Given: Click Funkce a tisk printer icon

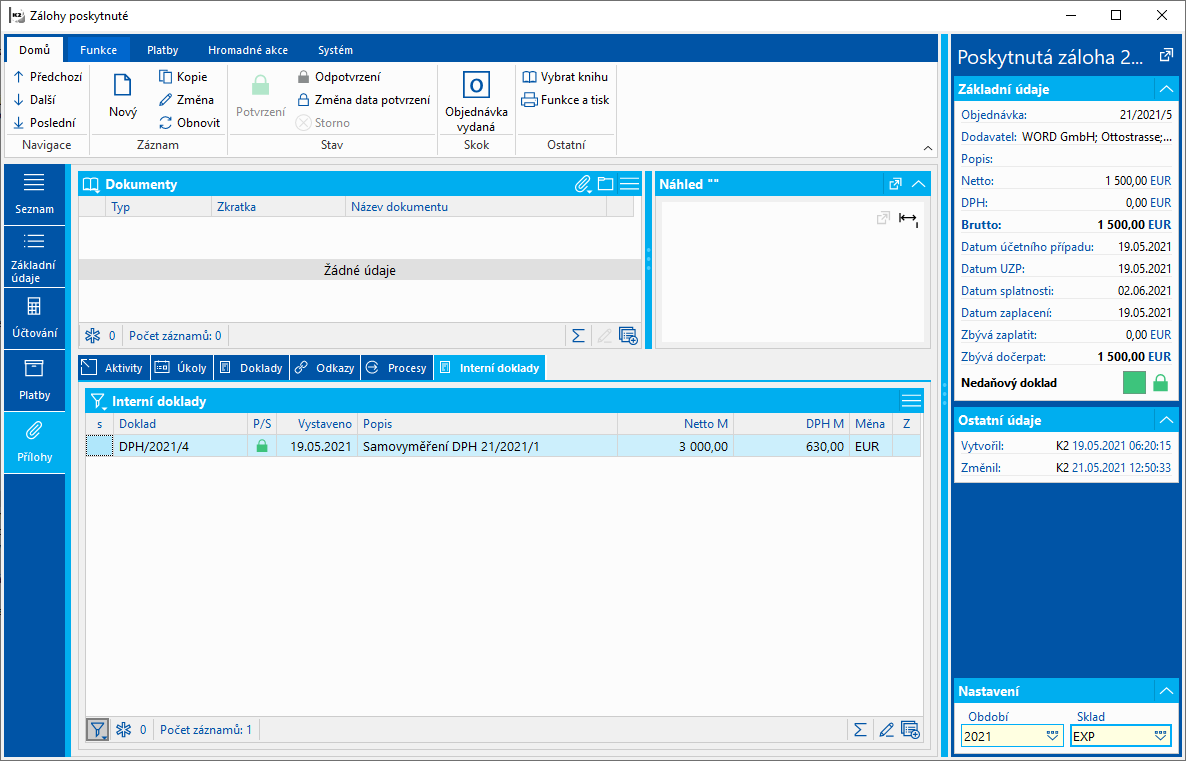Looking at the screenshot, I should coord(530,100).
